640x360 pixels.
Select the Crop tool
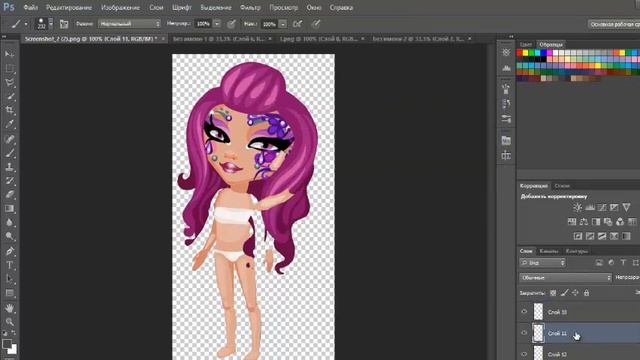[10, 110]
